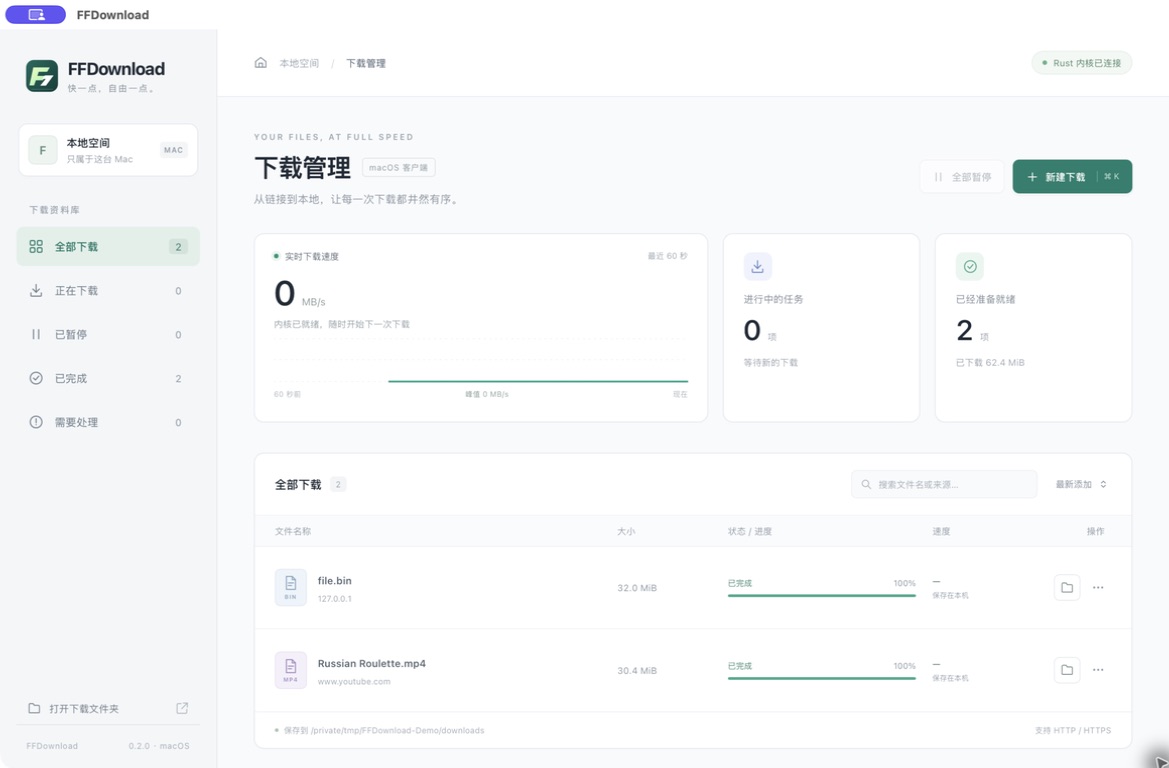Click the 32.0 MiB size value

point(637,588)
